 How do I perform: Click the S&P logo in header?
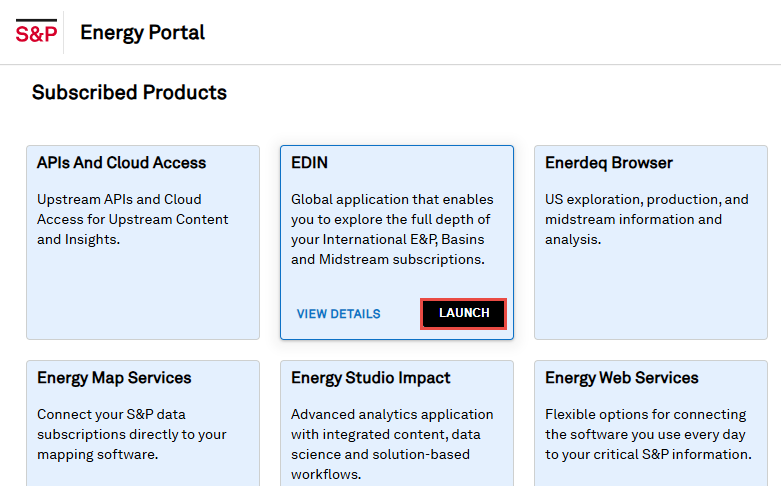click(x=36, y=32)
